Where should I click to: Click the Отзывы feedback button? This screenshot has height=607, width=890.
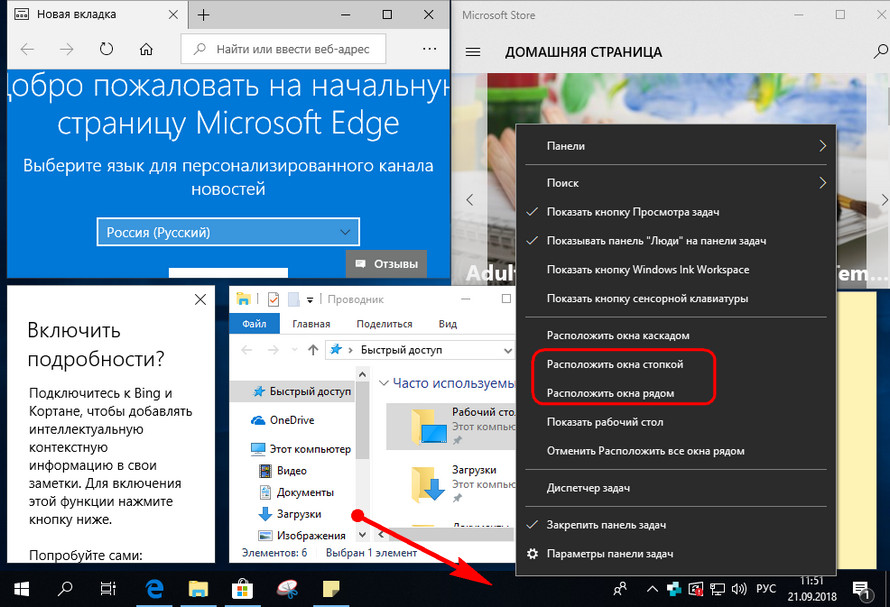(x=387, y=264)
